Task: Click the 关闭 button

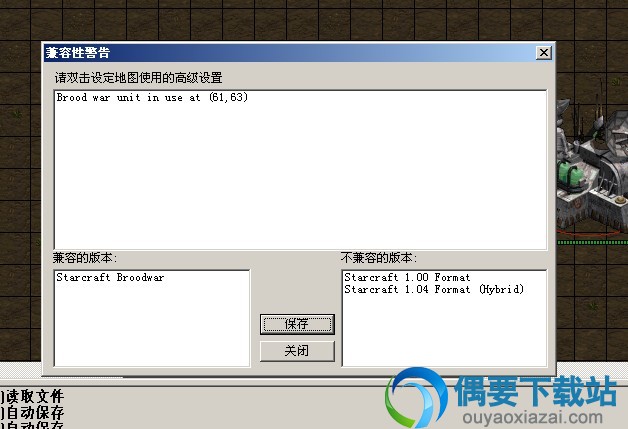Action: coord(297,351)
